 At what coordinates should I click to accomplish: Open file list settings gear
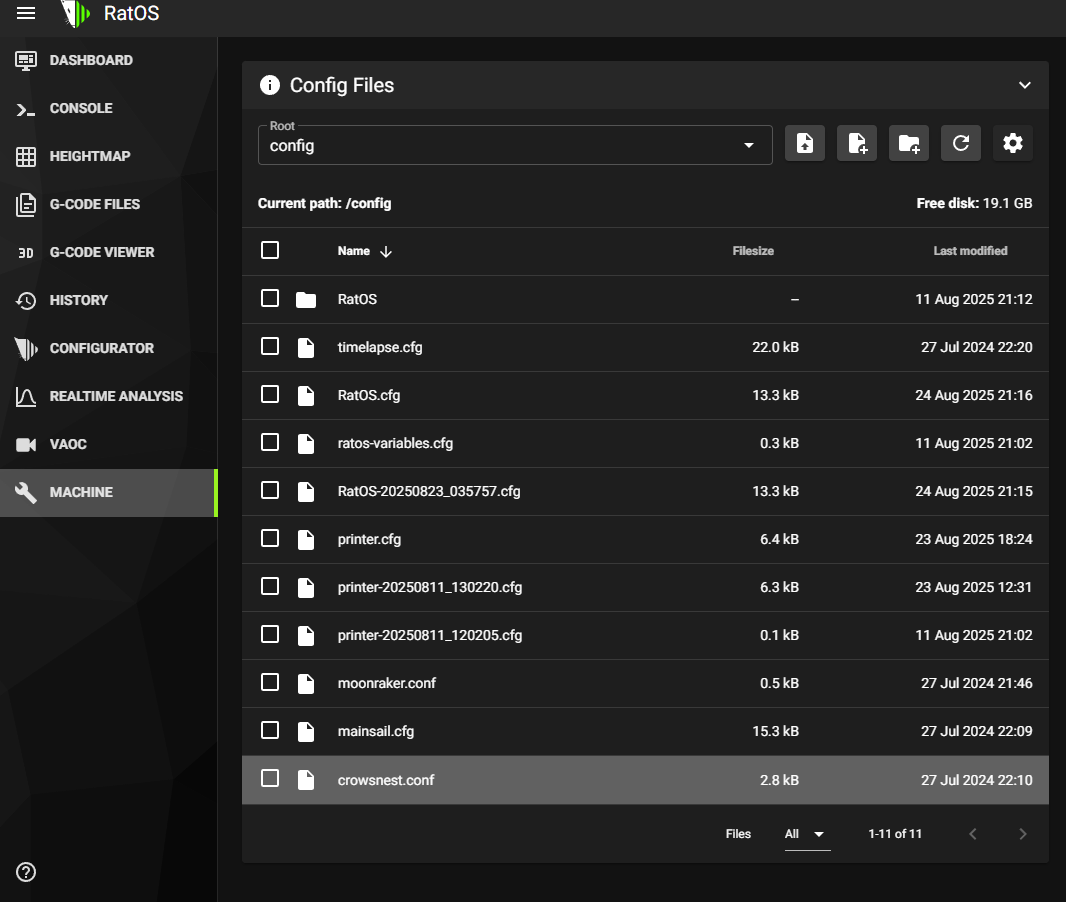pyautogui.click(x=1013, y=143)
